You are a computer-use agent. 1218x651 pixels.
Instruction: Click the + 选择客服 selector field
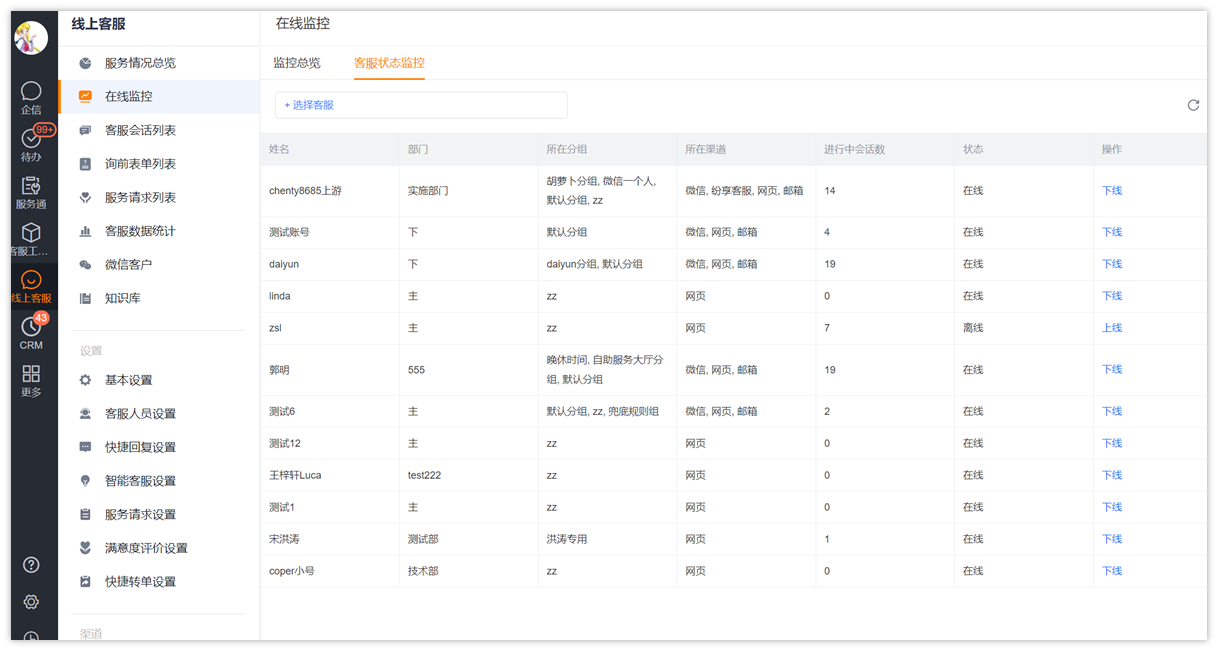421,105
